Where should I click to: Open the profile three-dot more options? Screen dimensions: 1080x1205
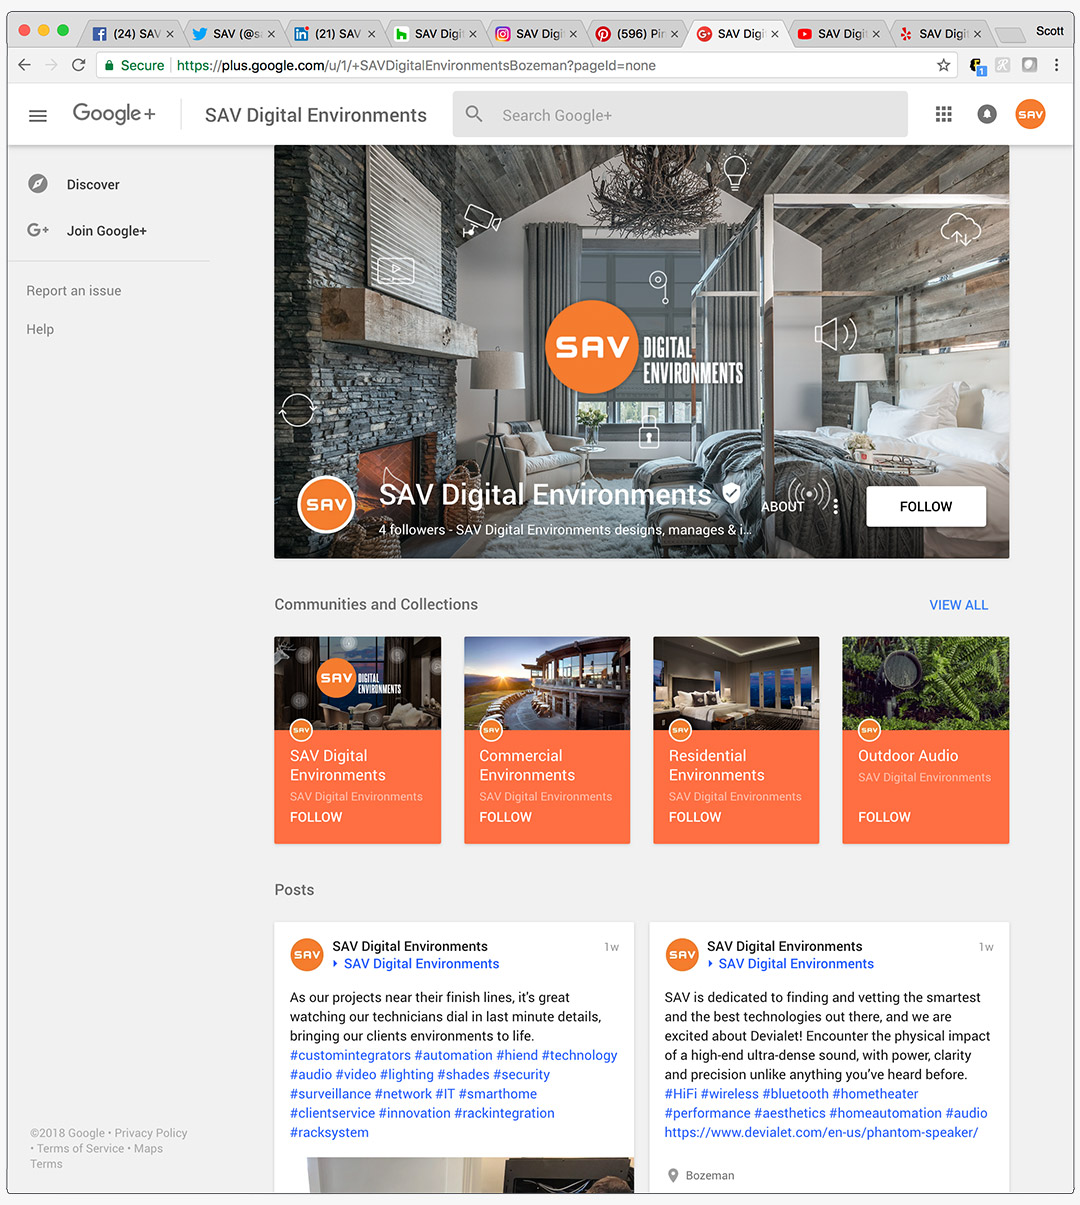836,506
